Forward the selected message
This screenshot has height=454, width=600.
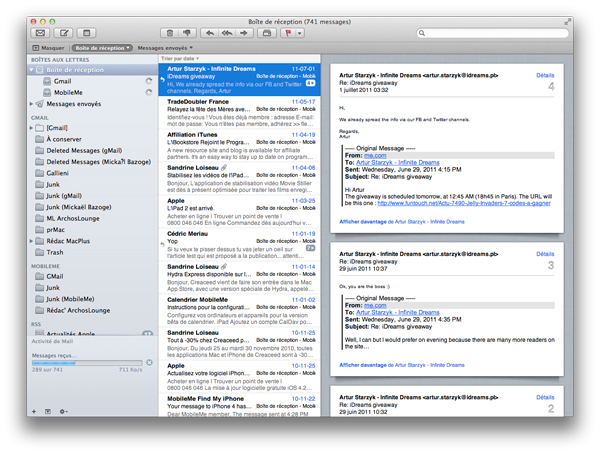pyautogui.click(x=244, y=33)
